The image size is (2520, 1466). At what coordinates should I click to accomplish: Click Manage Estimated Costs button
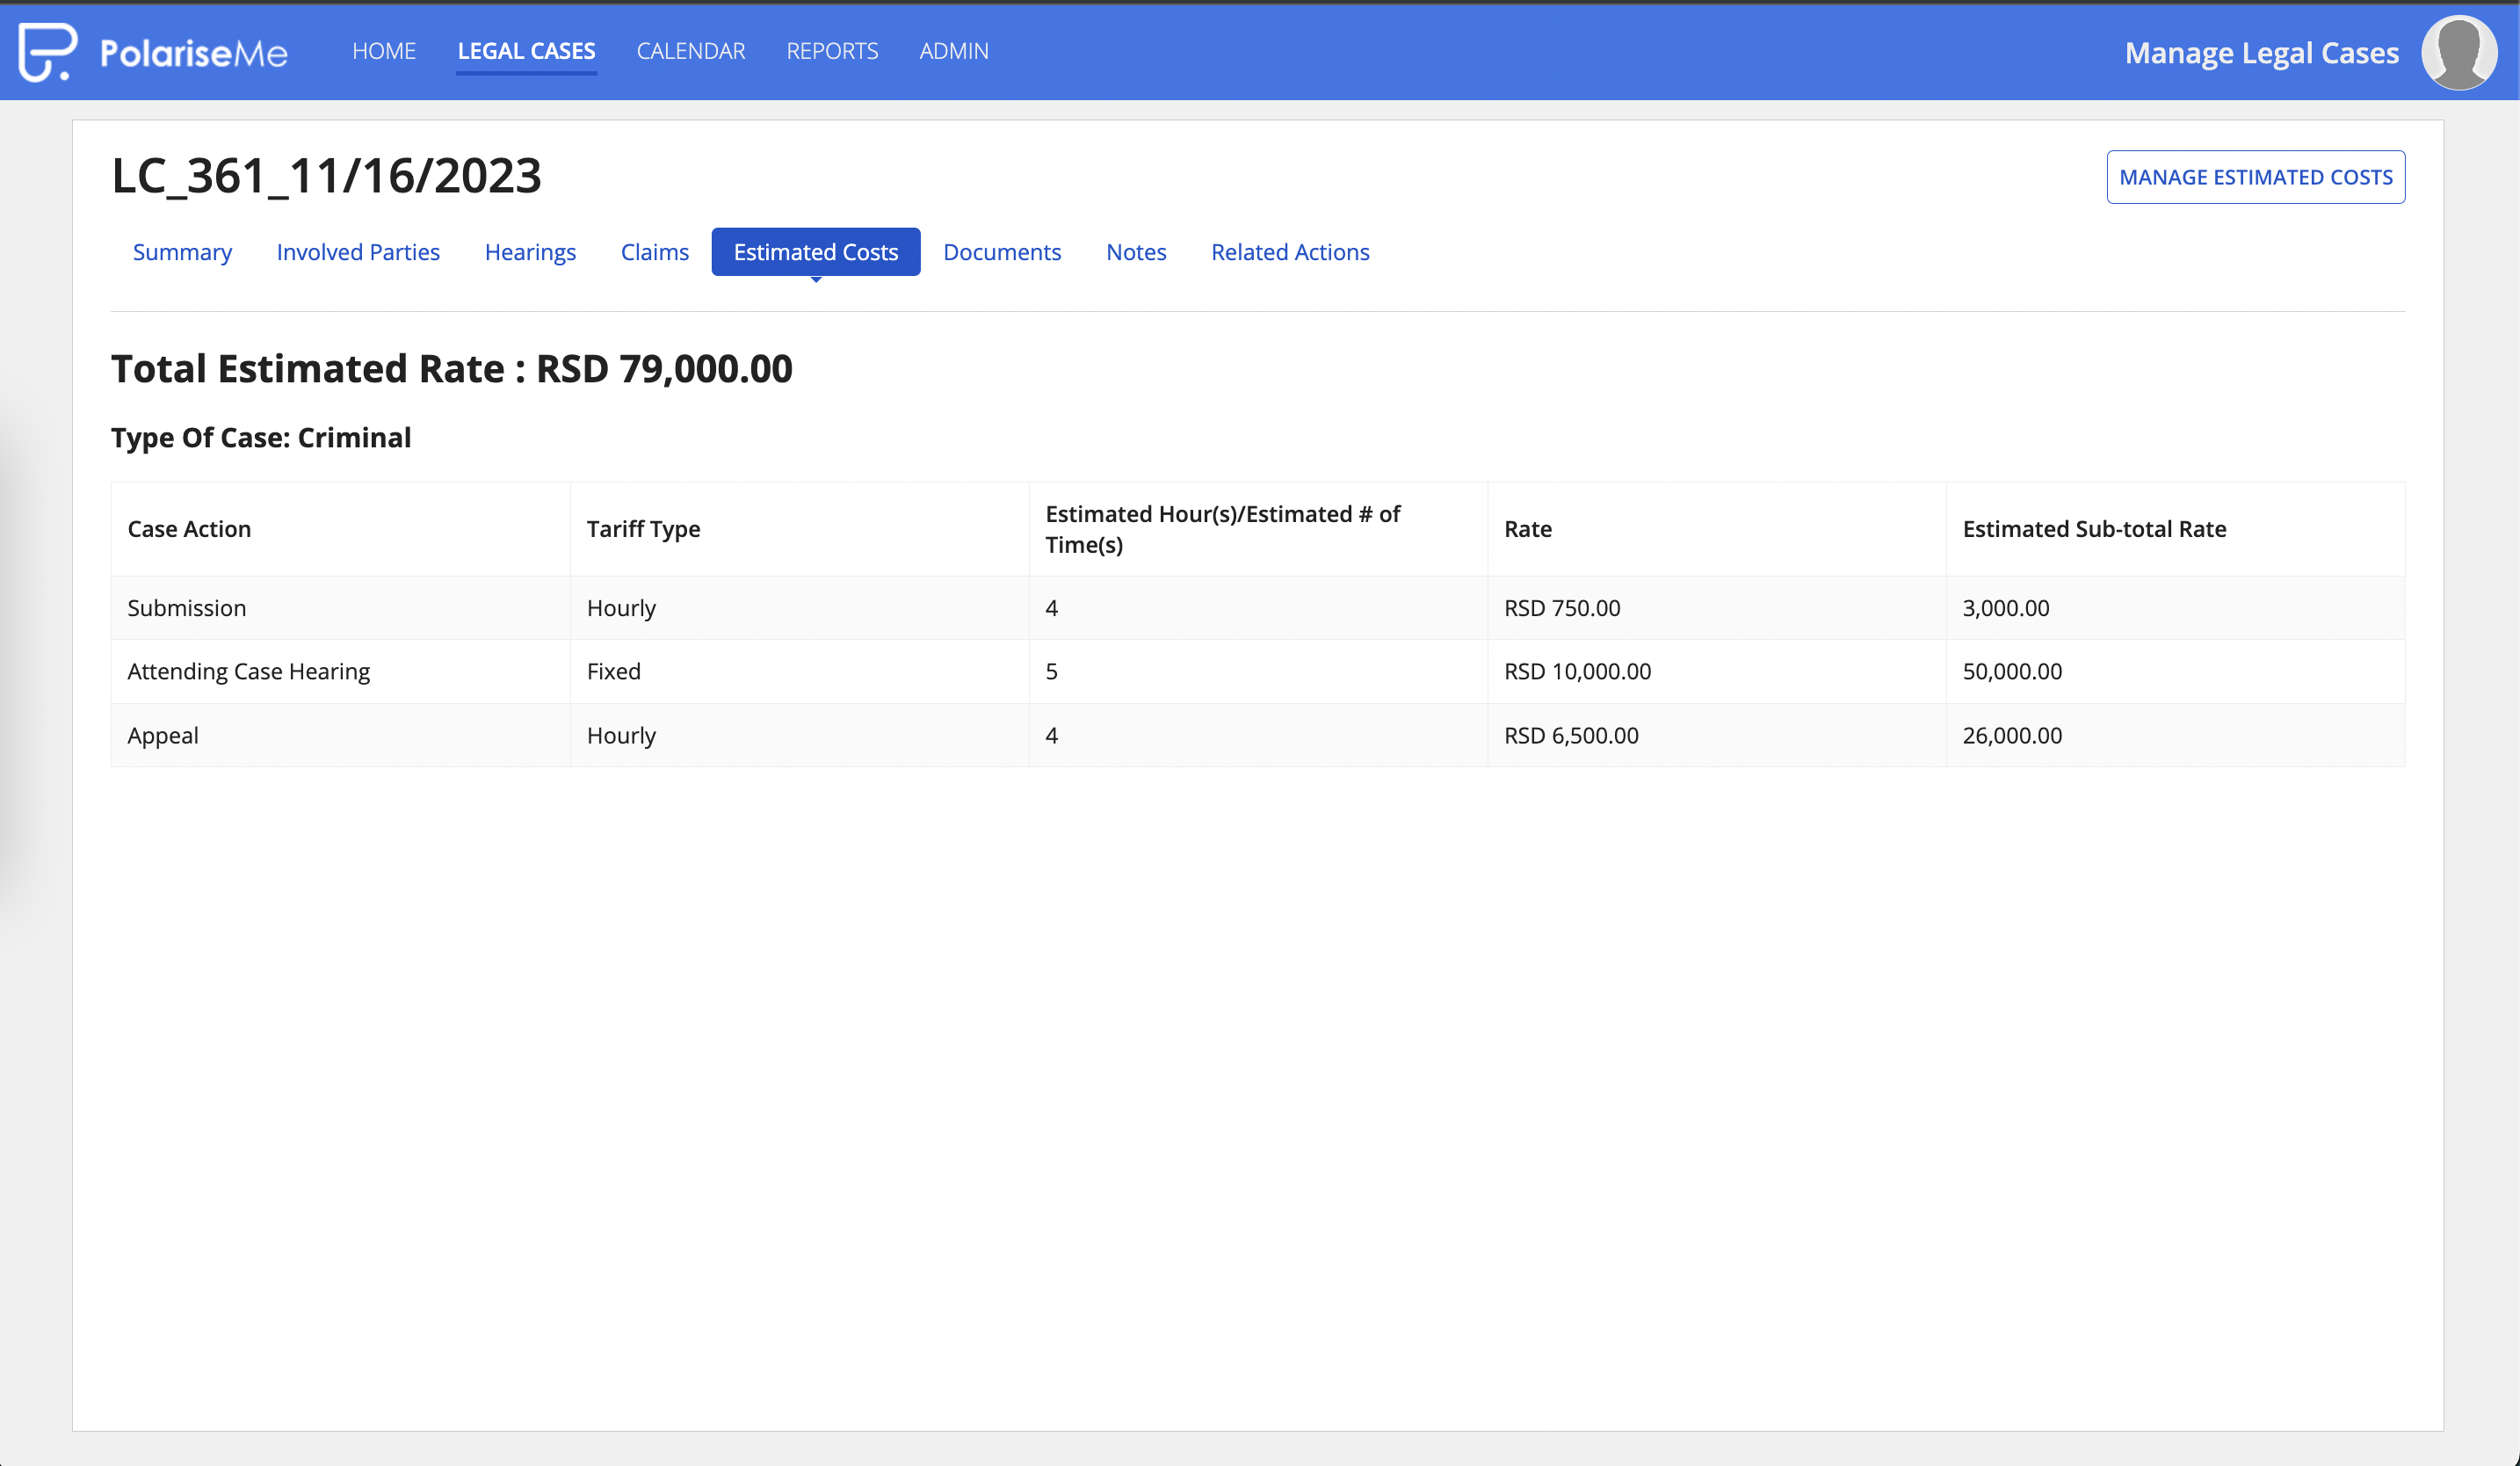(x=2255, y=177)
